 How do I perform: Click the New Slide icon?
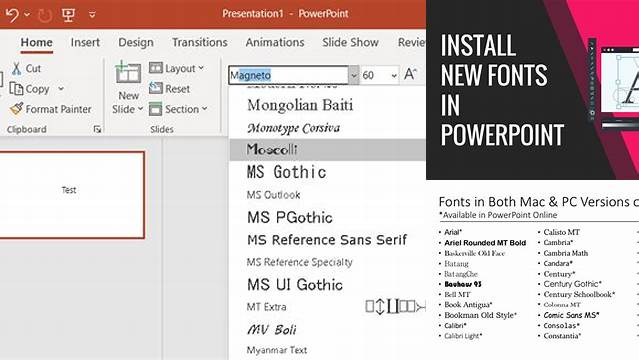[128, 72]
